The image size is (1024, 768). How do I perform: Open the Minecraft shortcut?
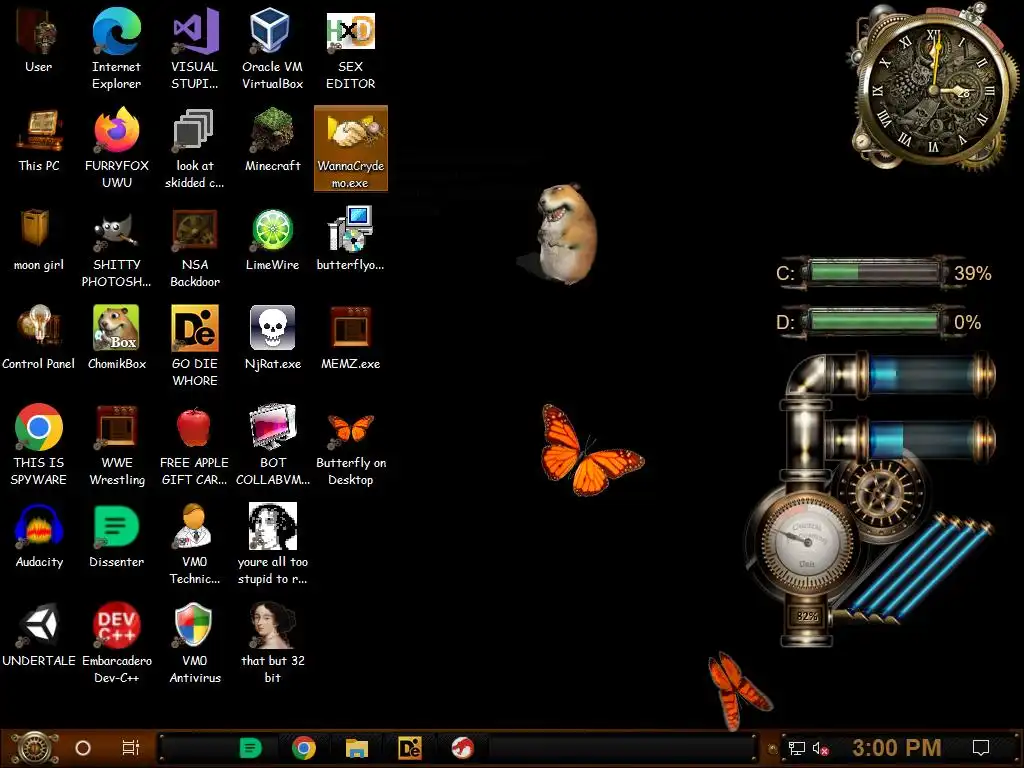coord(272,140)
